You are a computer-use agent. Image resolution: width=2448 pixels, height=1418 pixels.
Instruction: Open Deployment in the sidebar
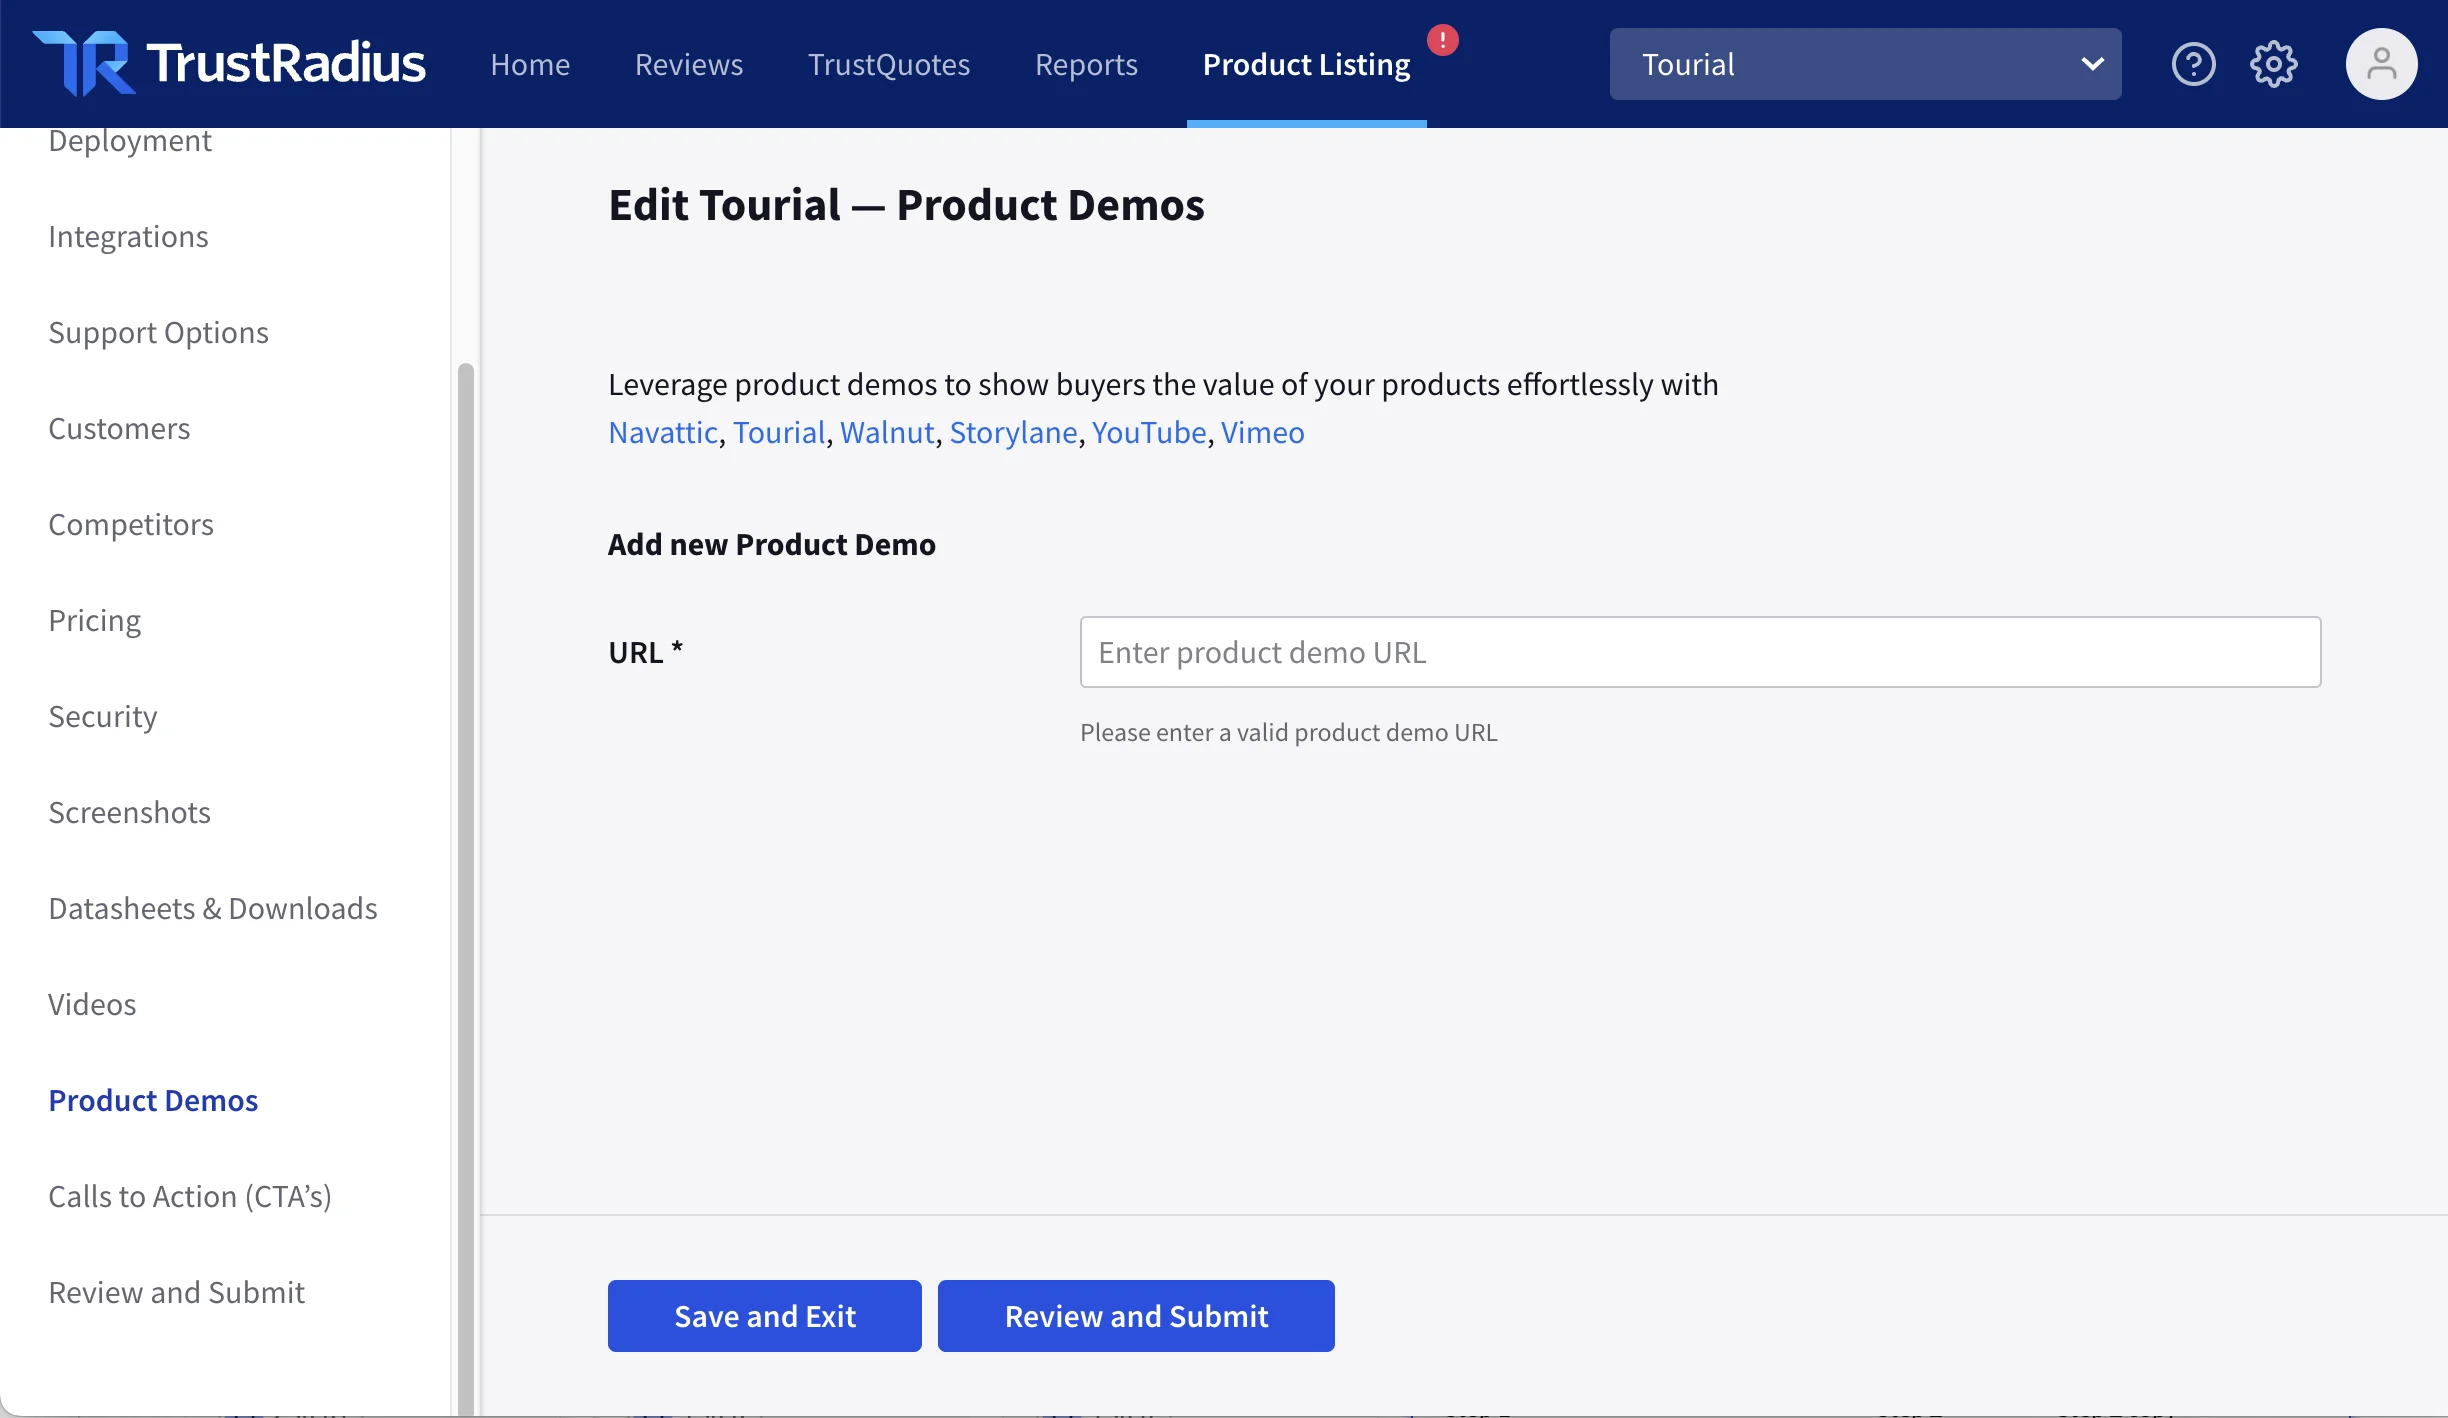(x=130, y=141)
